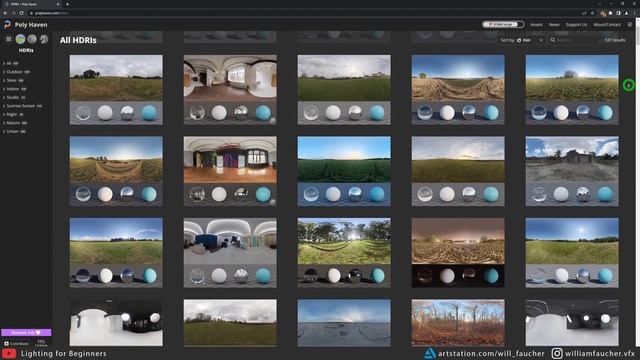Click the All HDRIs heading
Screen dimensions: 640x360
point(78,40)
